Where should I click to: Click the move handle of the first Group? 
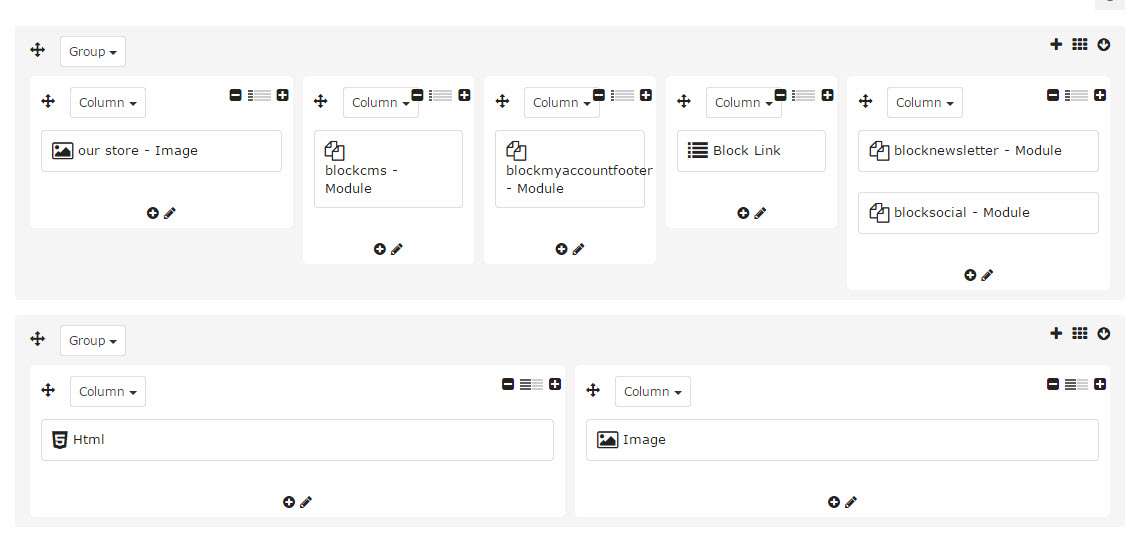tap(38, 51)
